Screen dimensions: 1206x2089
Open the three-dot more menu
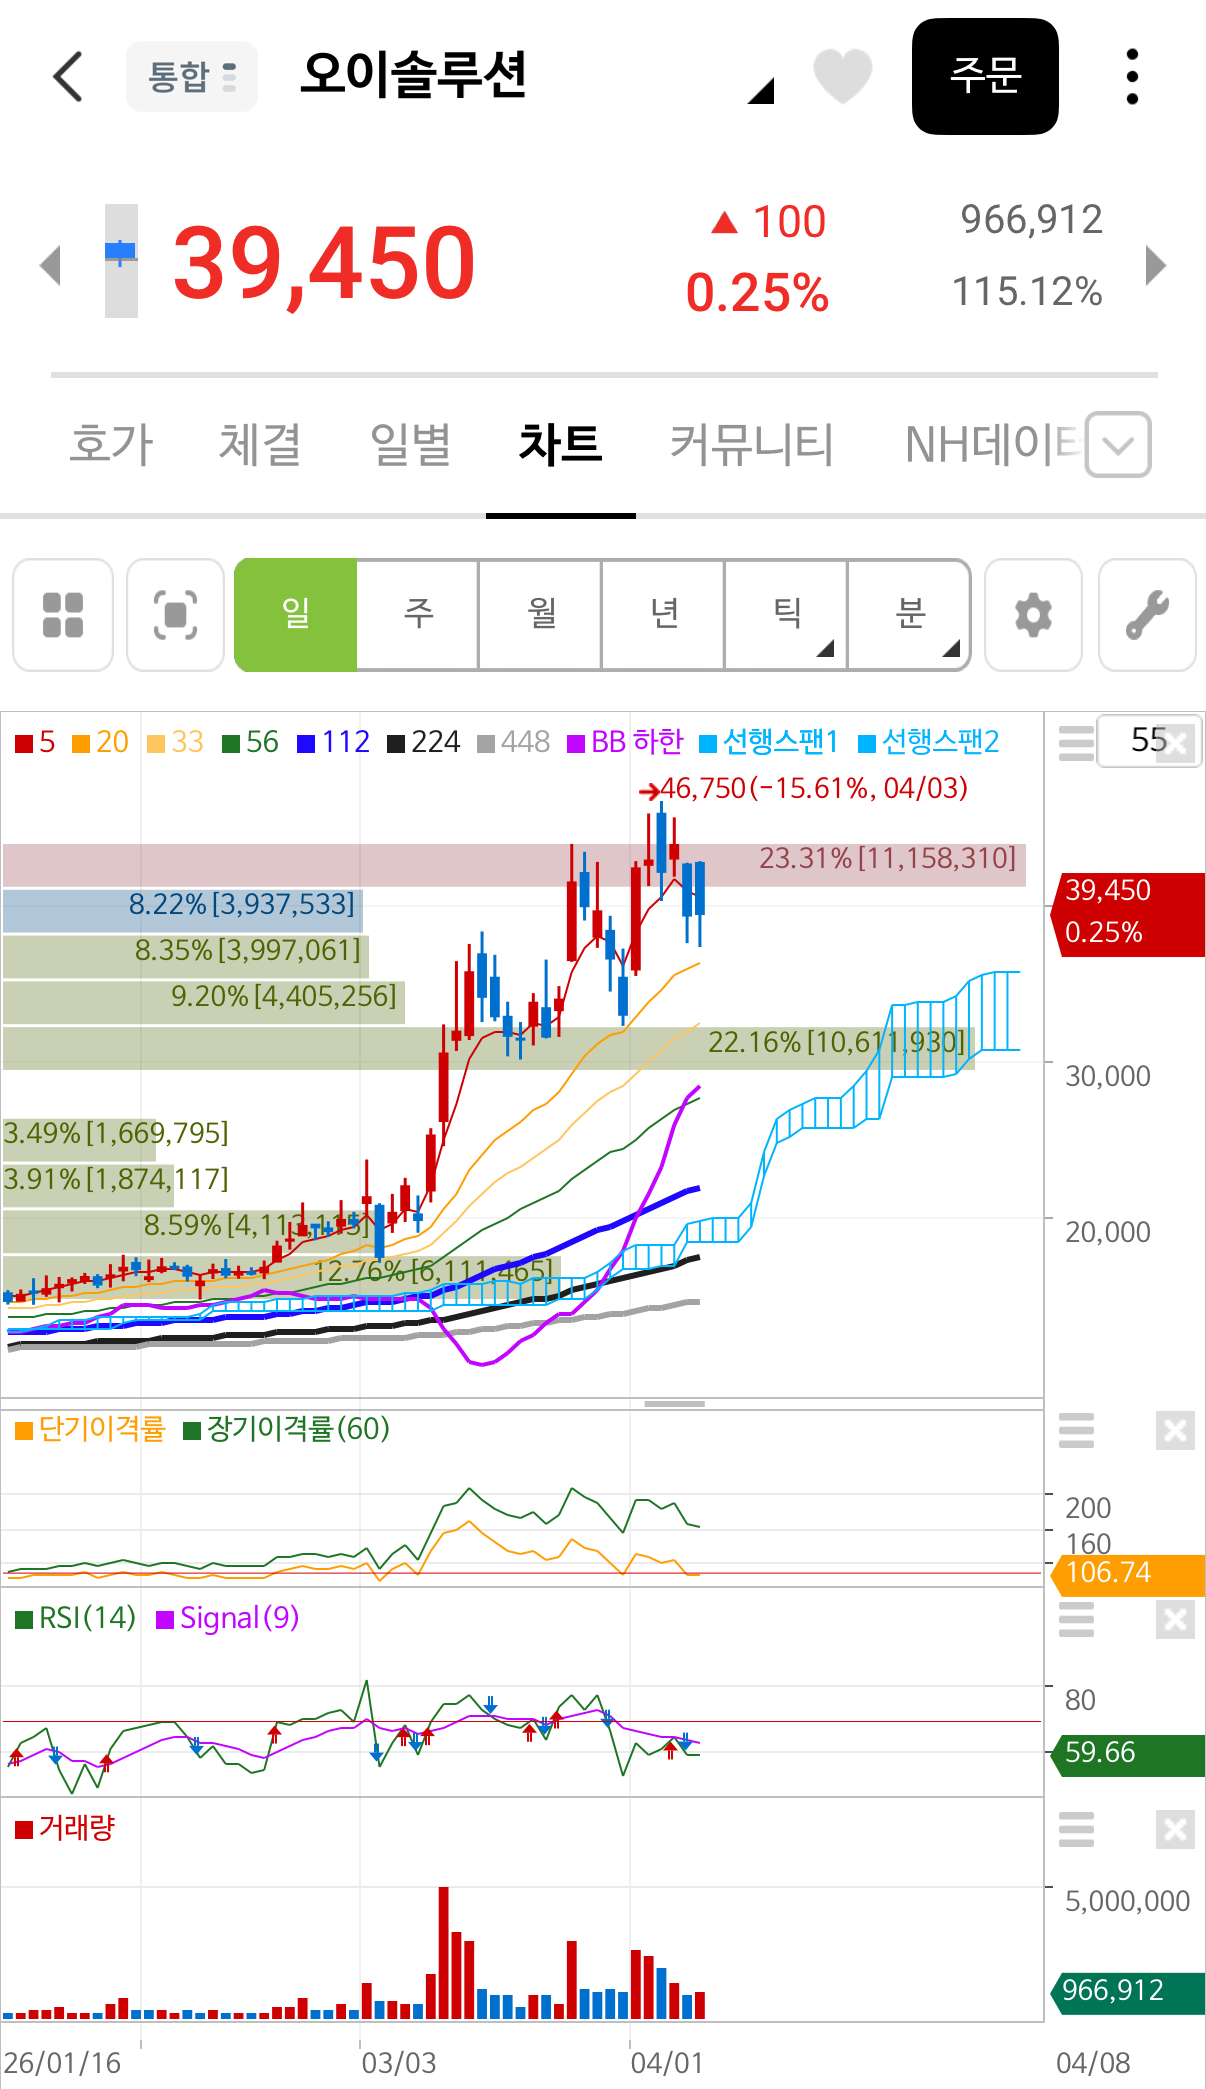click(1132, 76)
